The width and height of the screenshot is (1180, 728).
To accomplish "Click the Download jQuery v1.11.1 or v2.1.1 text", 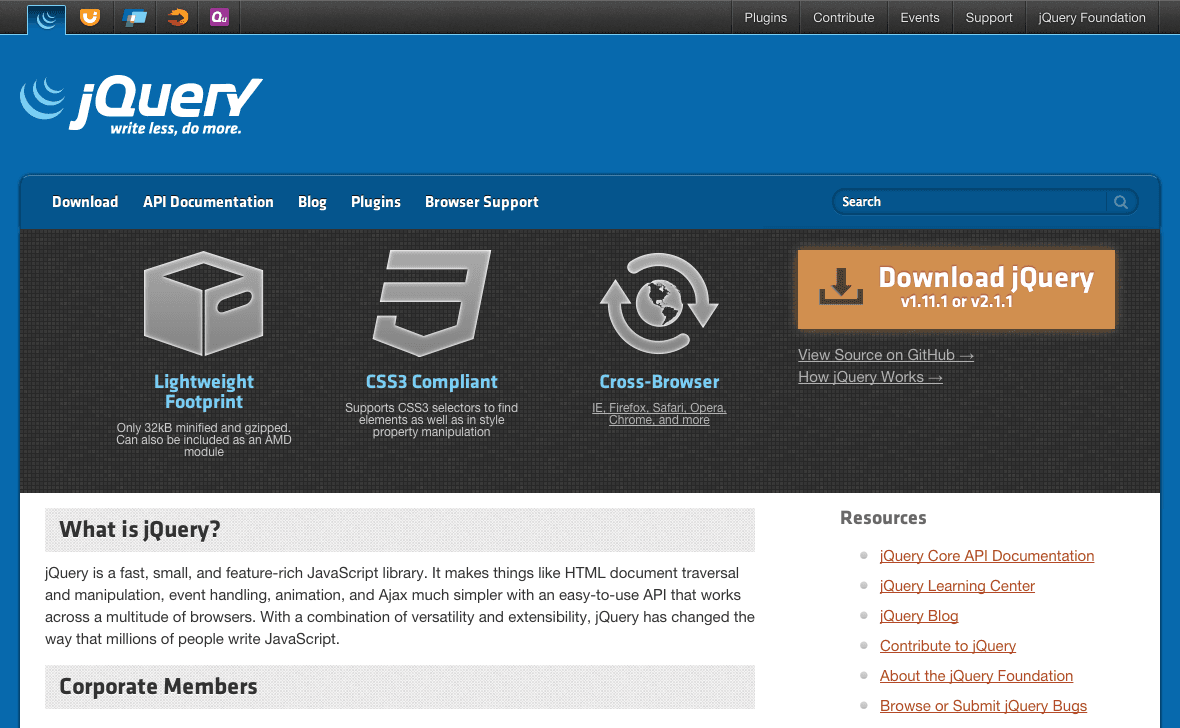I will pos(986,288).
